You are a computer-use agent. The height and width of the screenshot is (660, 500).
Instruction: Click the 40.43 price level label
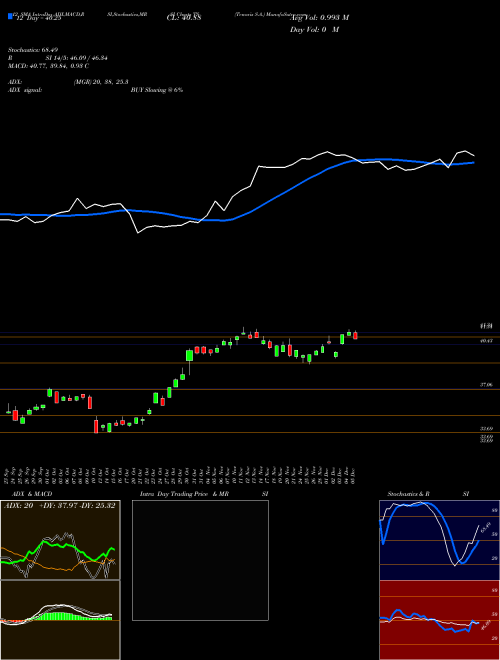486,341
